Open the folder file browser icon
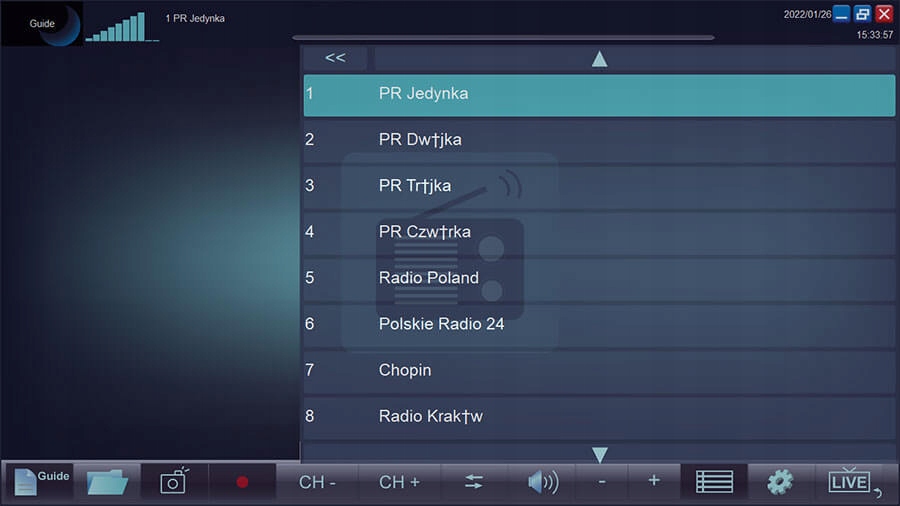Screen dimensions: 900x506 pyautogui.click(x=107, y=482)
